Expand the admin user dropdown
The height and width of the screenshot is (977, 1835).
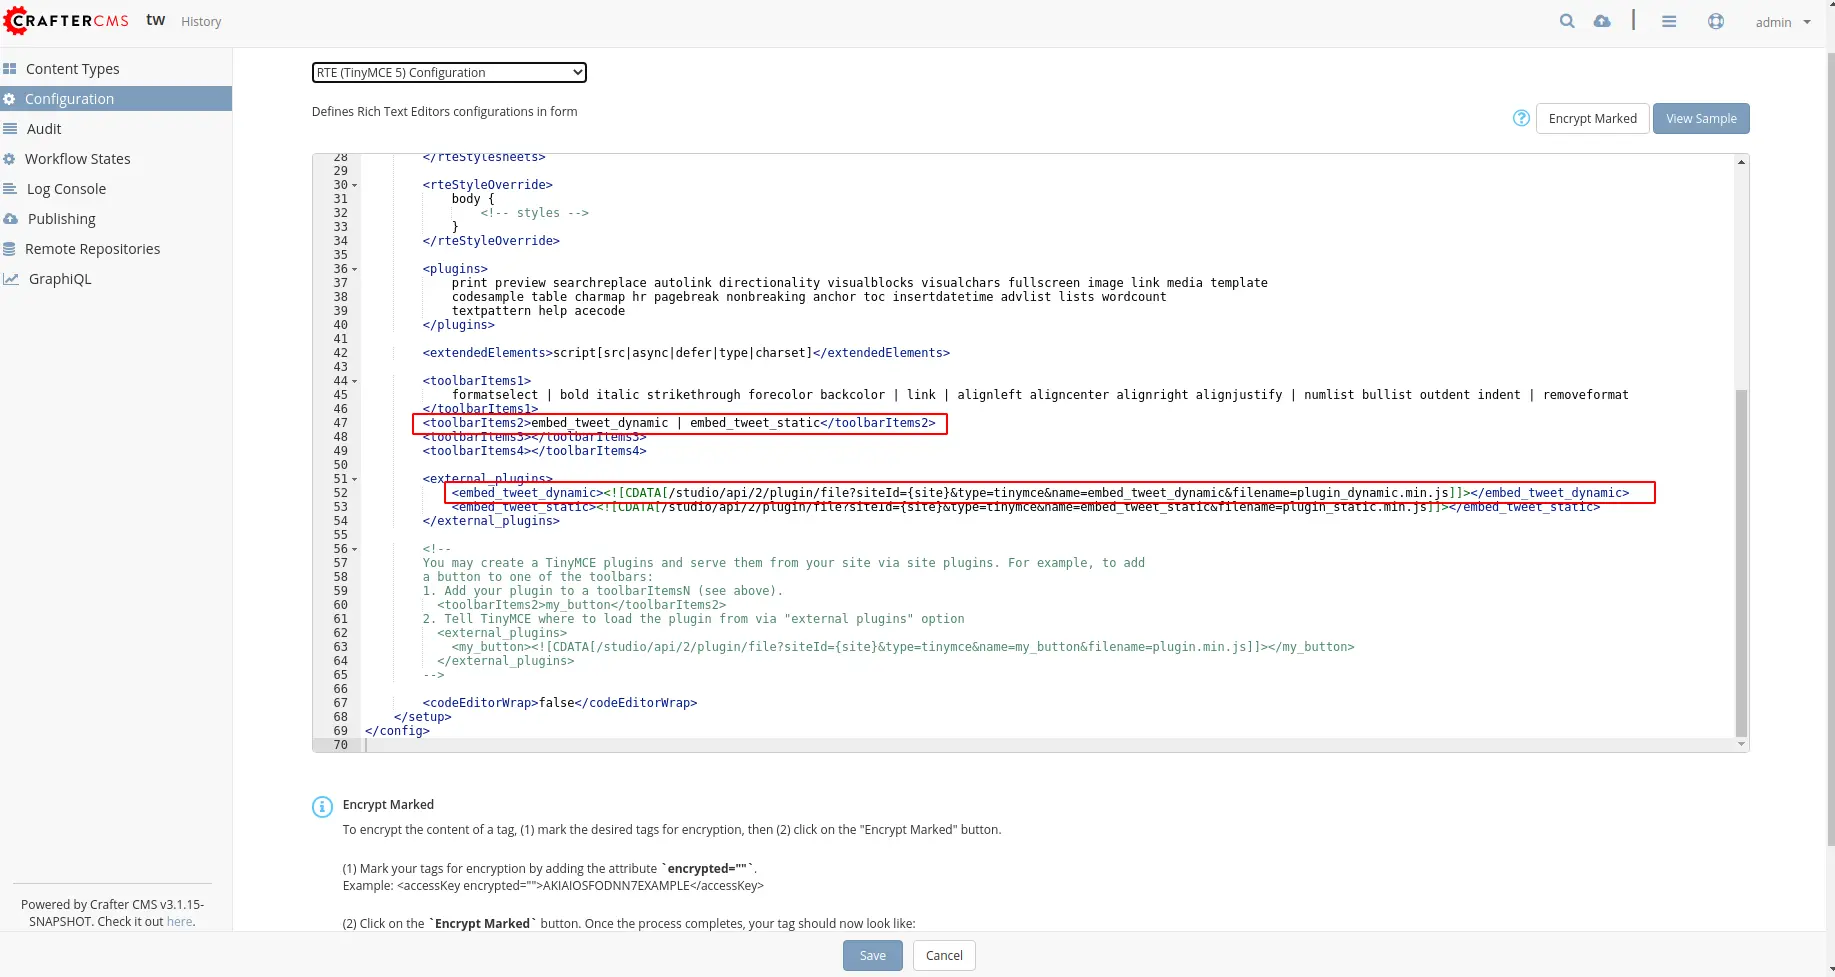click(1782, 22)
